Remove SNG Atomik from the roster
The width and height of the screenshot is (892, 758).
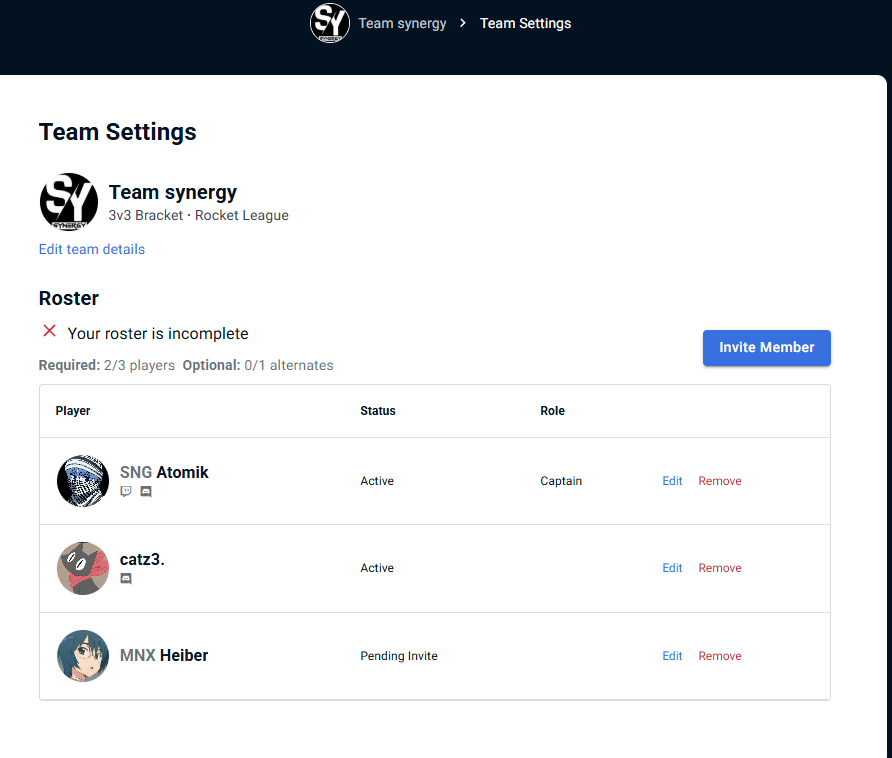pos(720,481)
